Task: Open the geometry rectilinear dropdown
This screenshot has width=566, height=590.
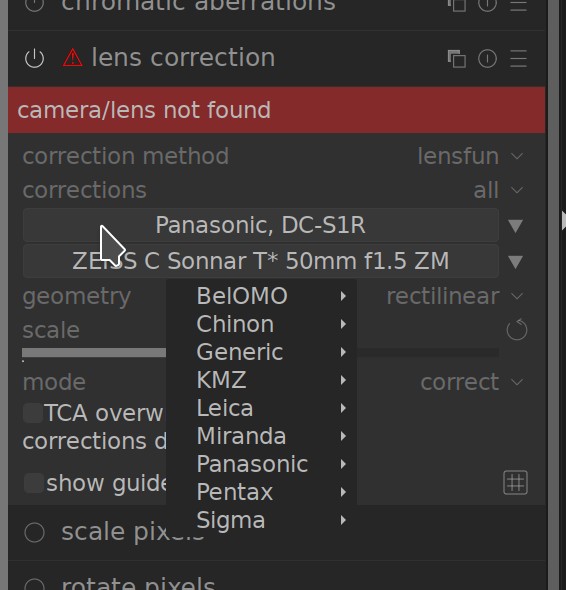Action: tap(455, 296)
